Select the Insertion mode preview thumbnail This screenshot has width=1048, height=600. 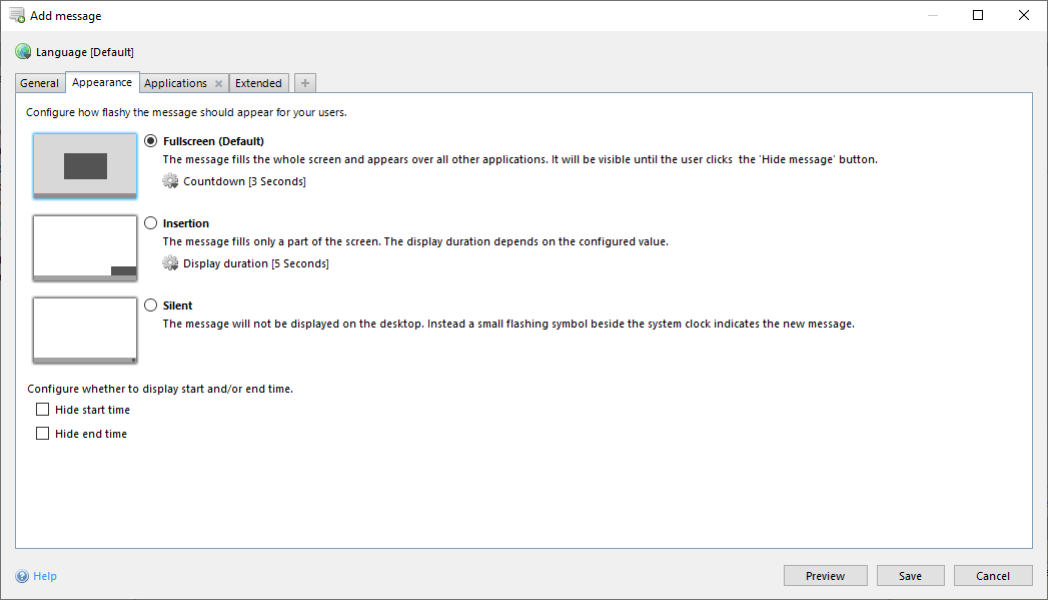tap(84, 247)
